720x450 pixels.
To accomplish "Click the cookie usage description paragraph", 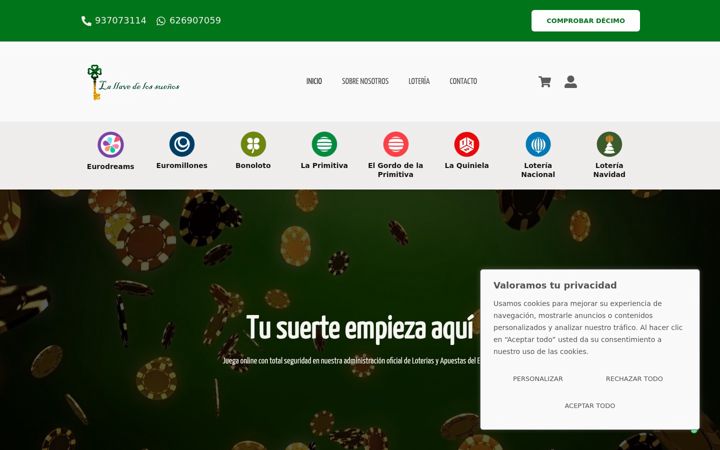I will 588,327.
